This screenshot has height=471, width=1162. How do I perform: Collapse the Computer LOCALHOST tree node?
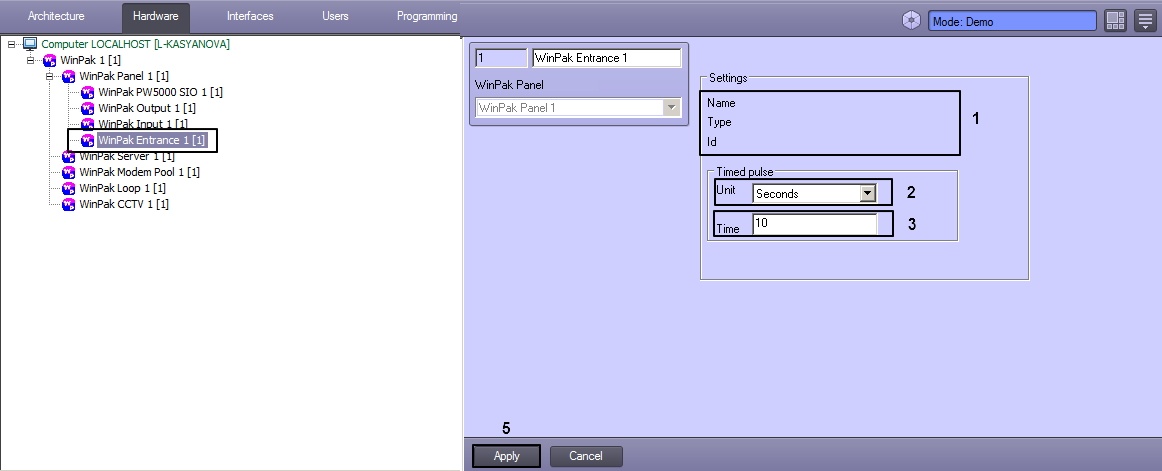[12, 44]
